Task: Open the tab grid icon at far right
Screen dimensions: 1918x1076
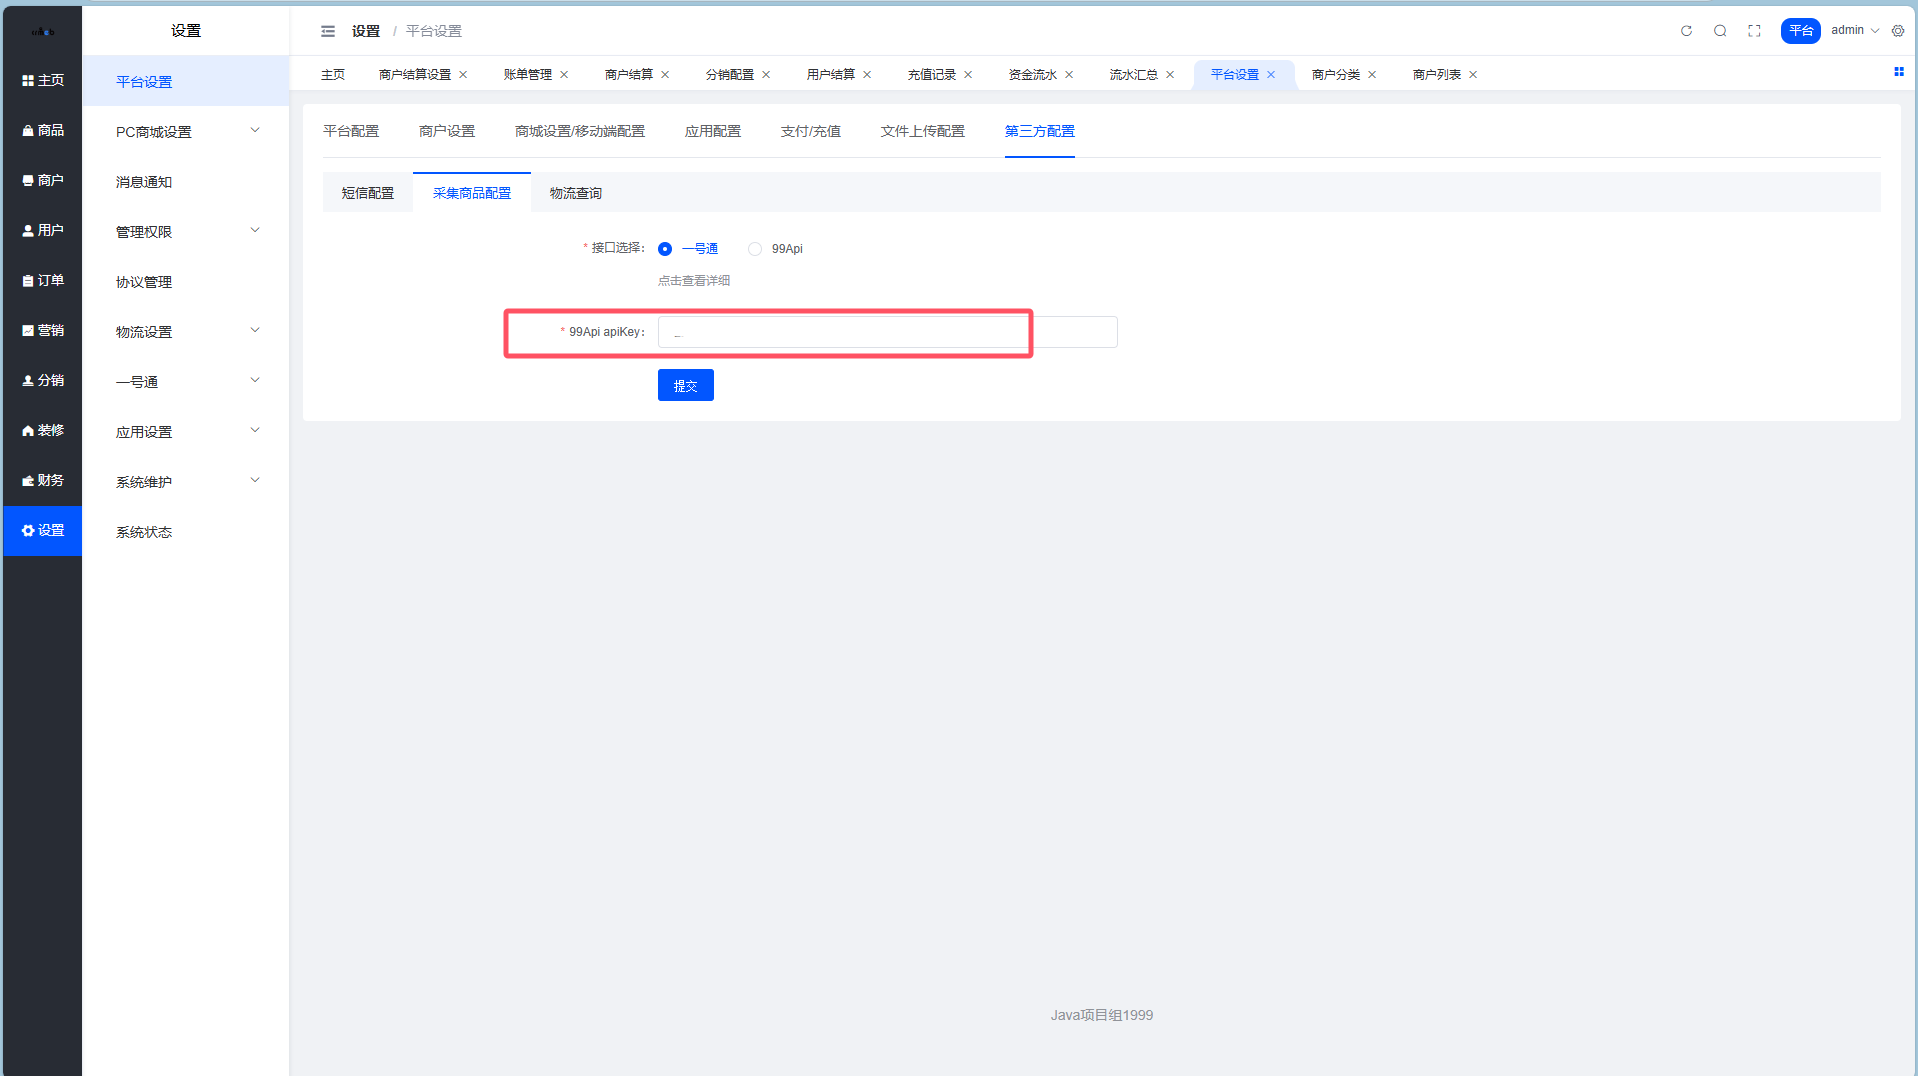Action: click(1898, 72)
